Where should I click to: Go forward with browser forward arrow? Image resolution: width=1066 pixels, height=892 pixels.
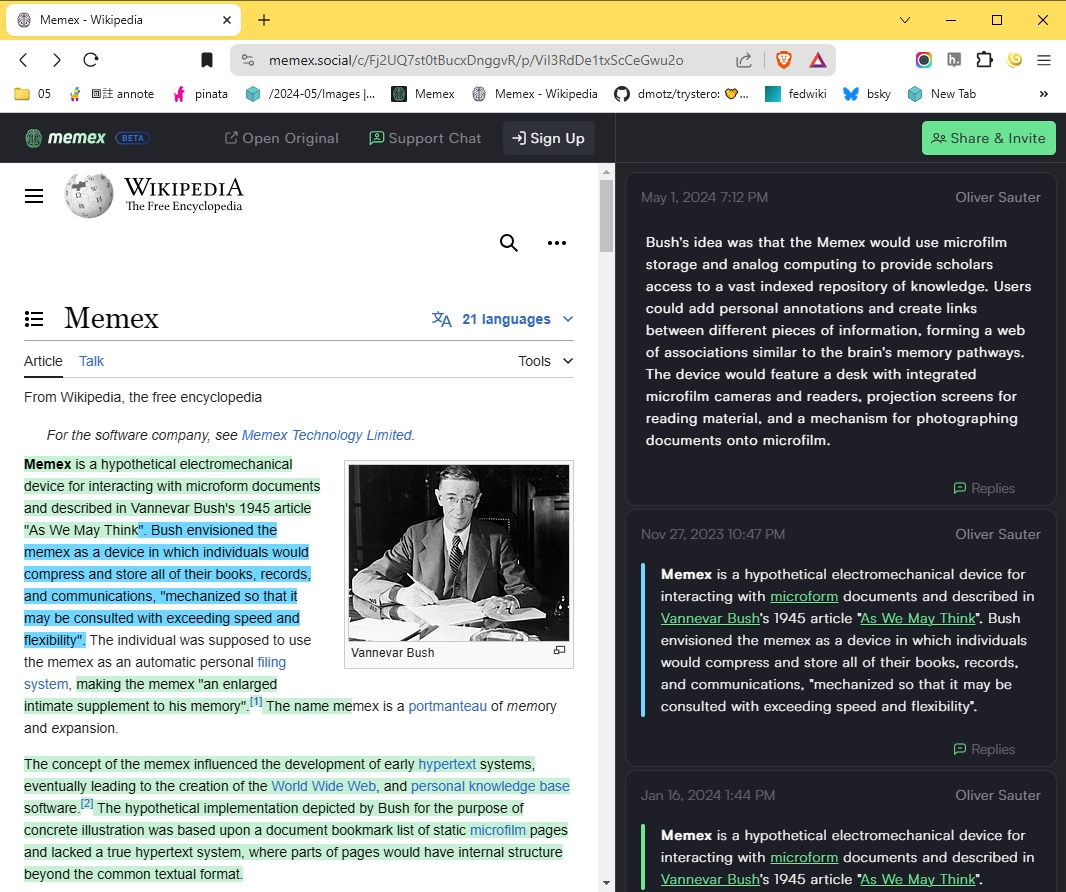[x=57, y=61]
